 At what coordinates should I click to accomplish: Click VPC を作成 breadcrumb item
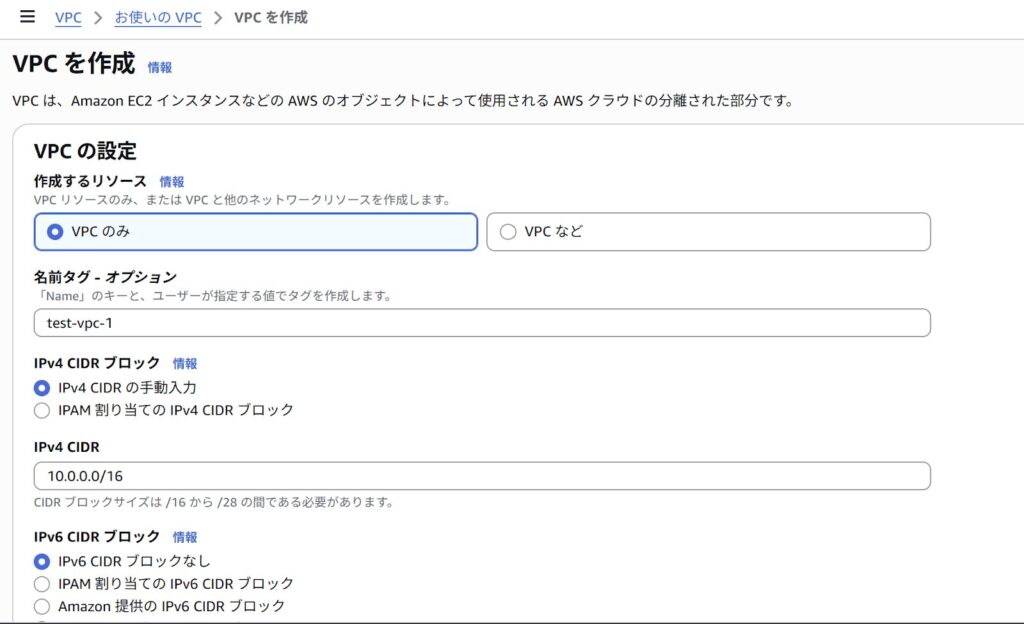(x=270, y=18)
